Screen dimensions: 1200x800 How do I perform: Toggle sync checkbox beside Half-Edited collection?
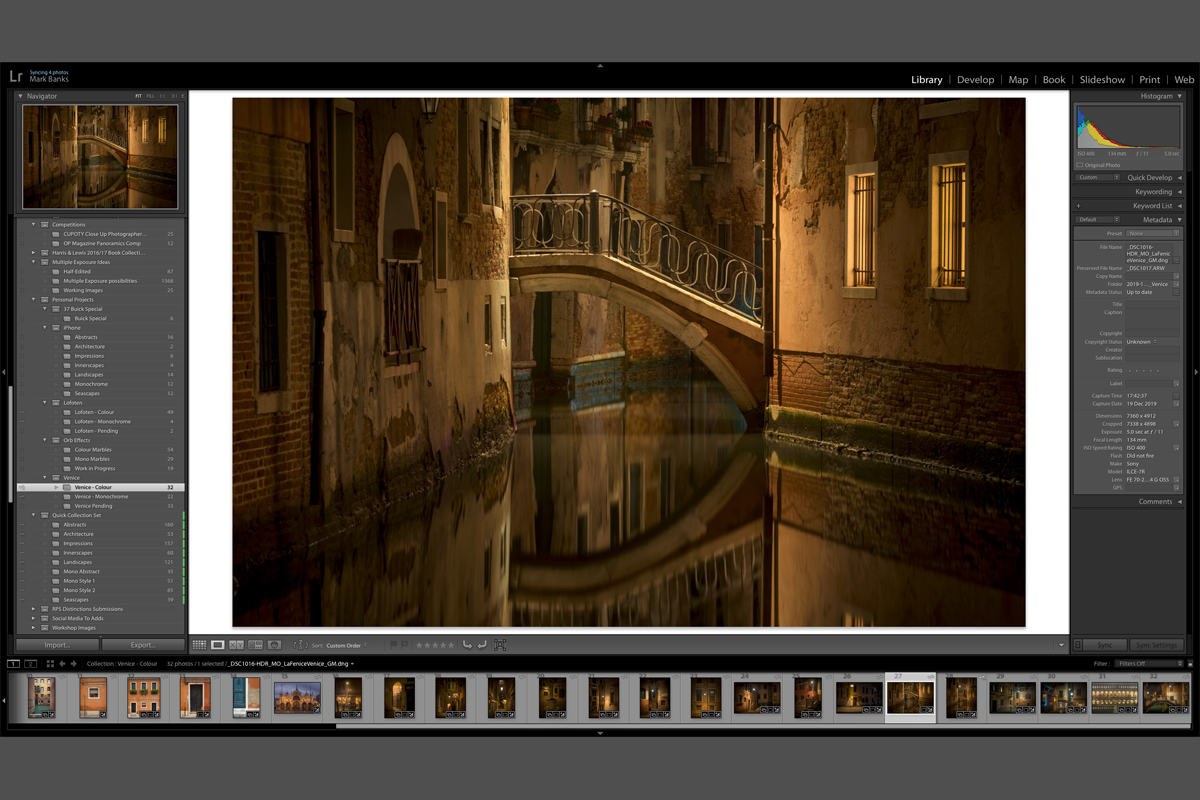pyautogui.click(x=21, y=271)
